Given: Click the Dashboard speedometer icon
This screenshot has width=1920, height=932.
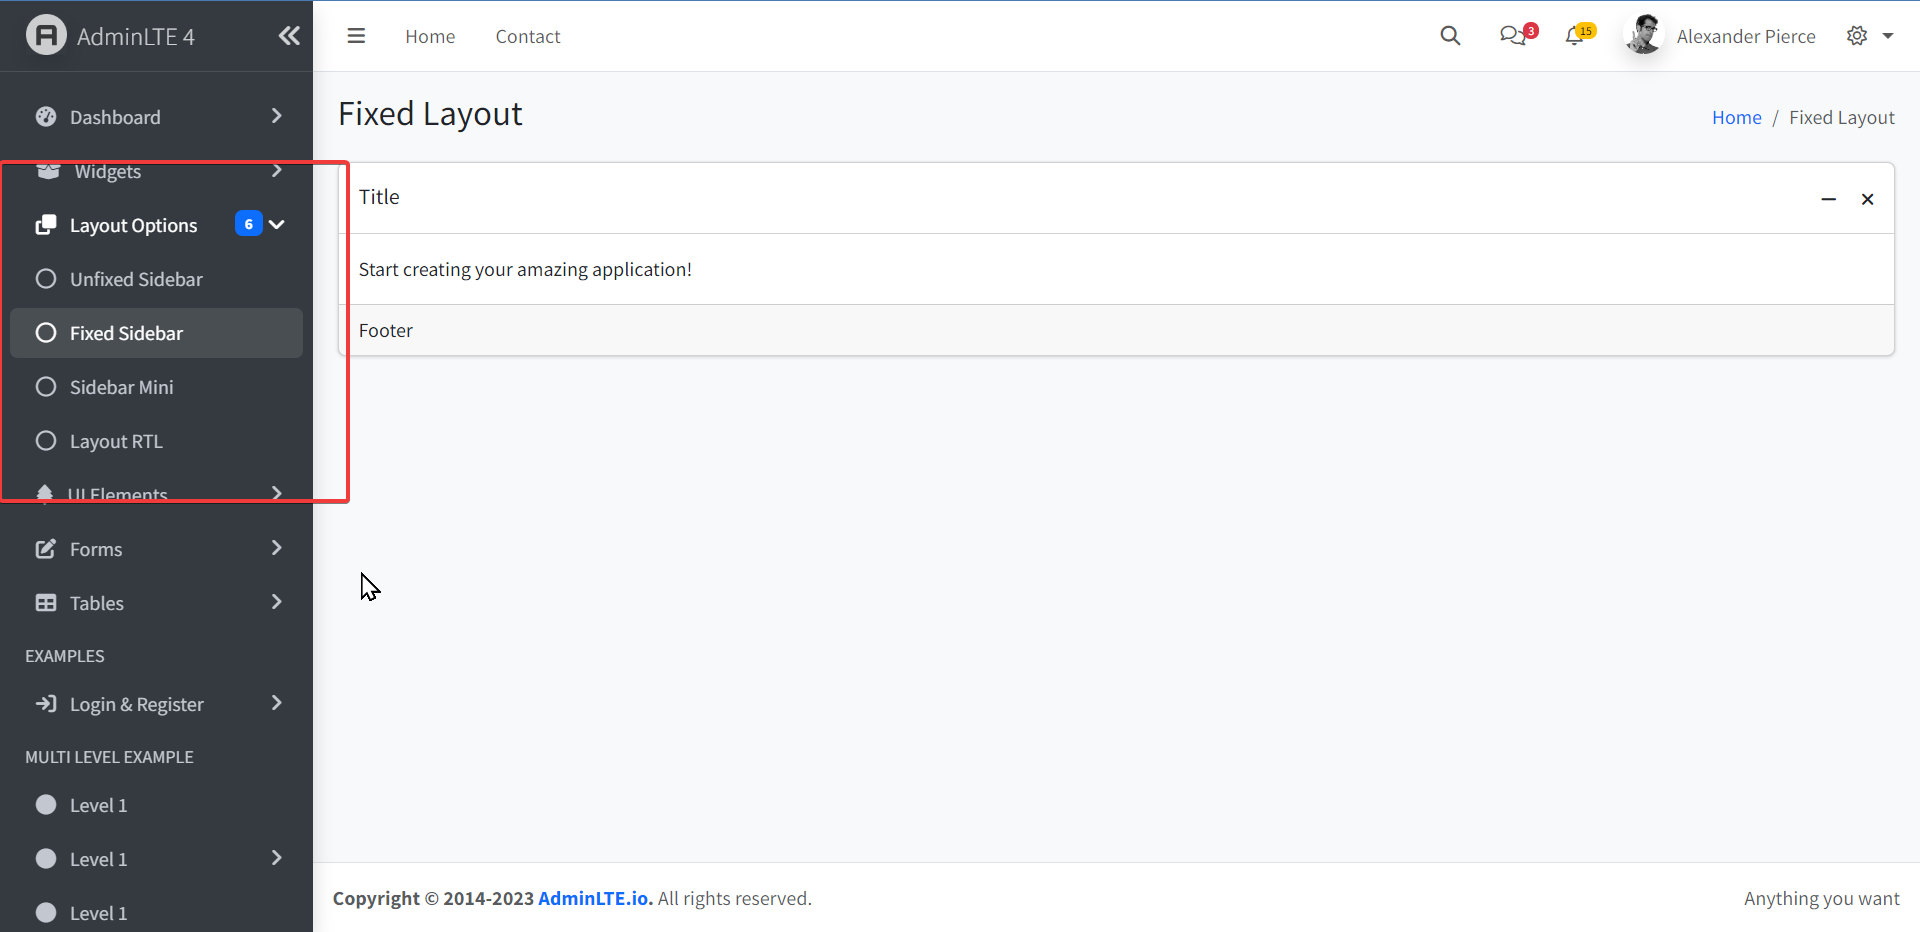Looking at the screenshot, I should 45,117.
